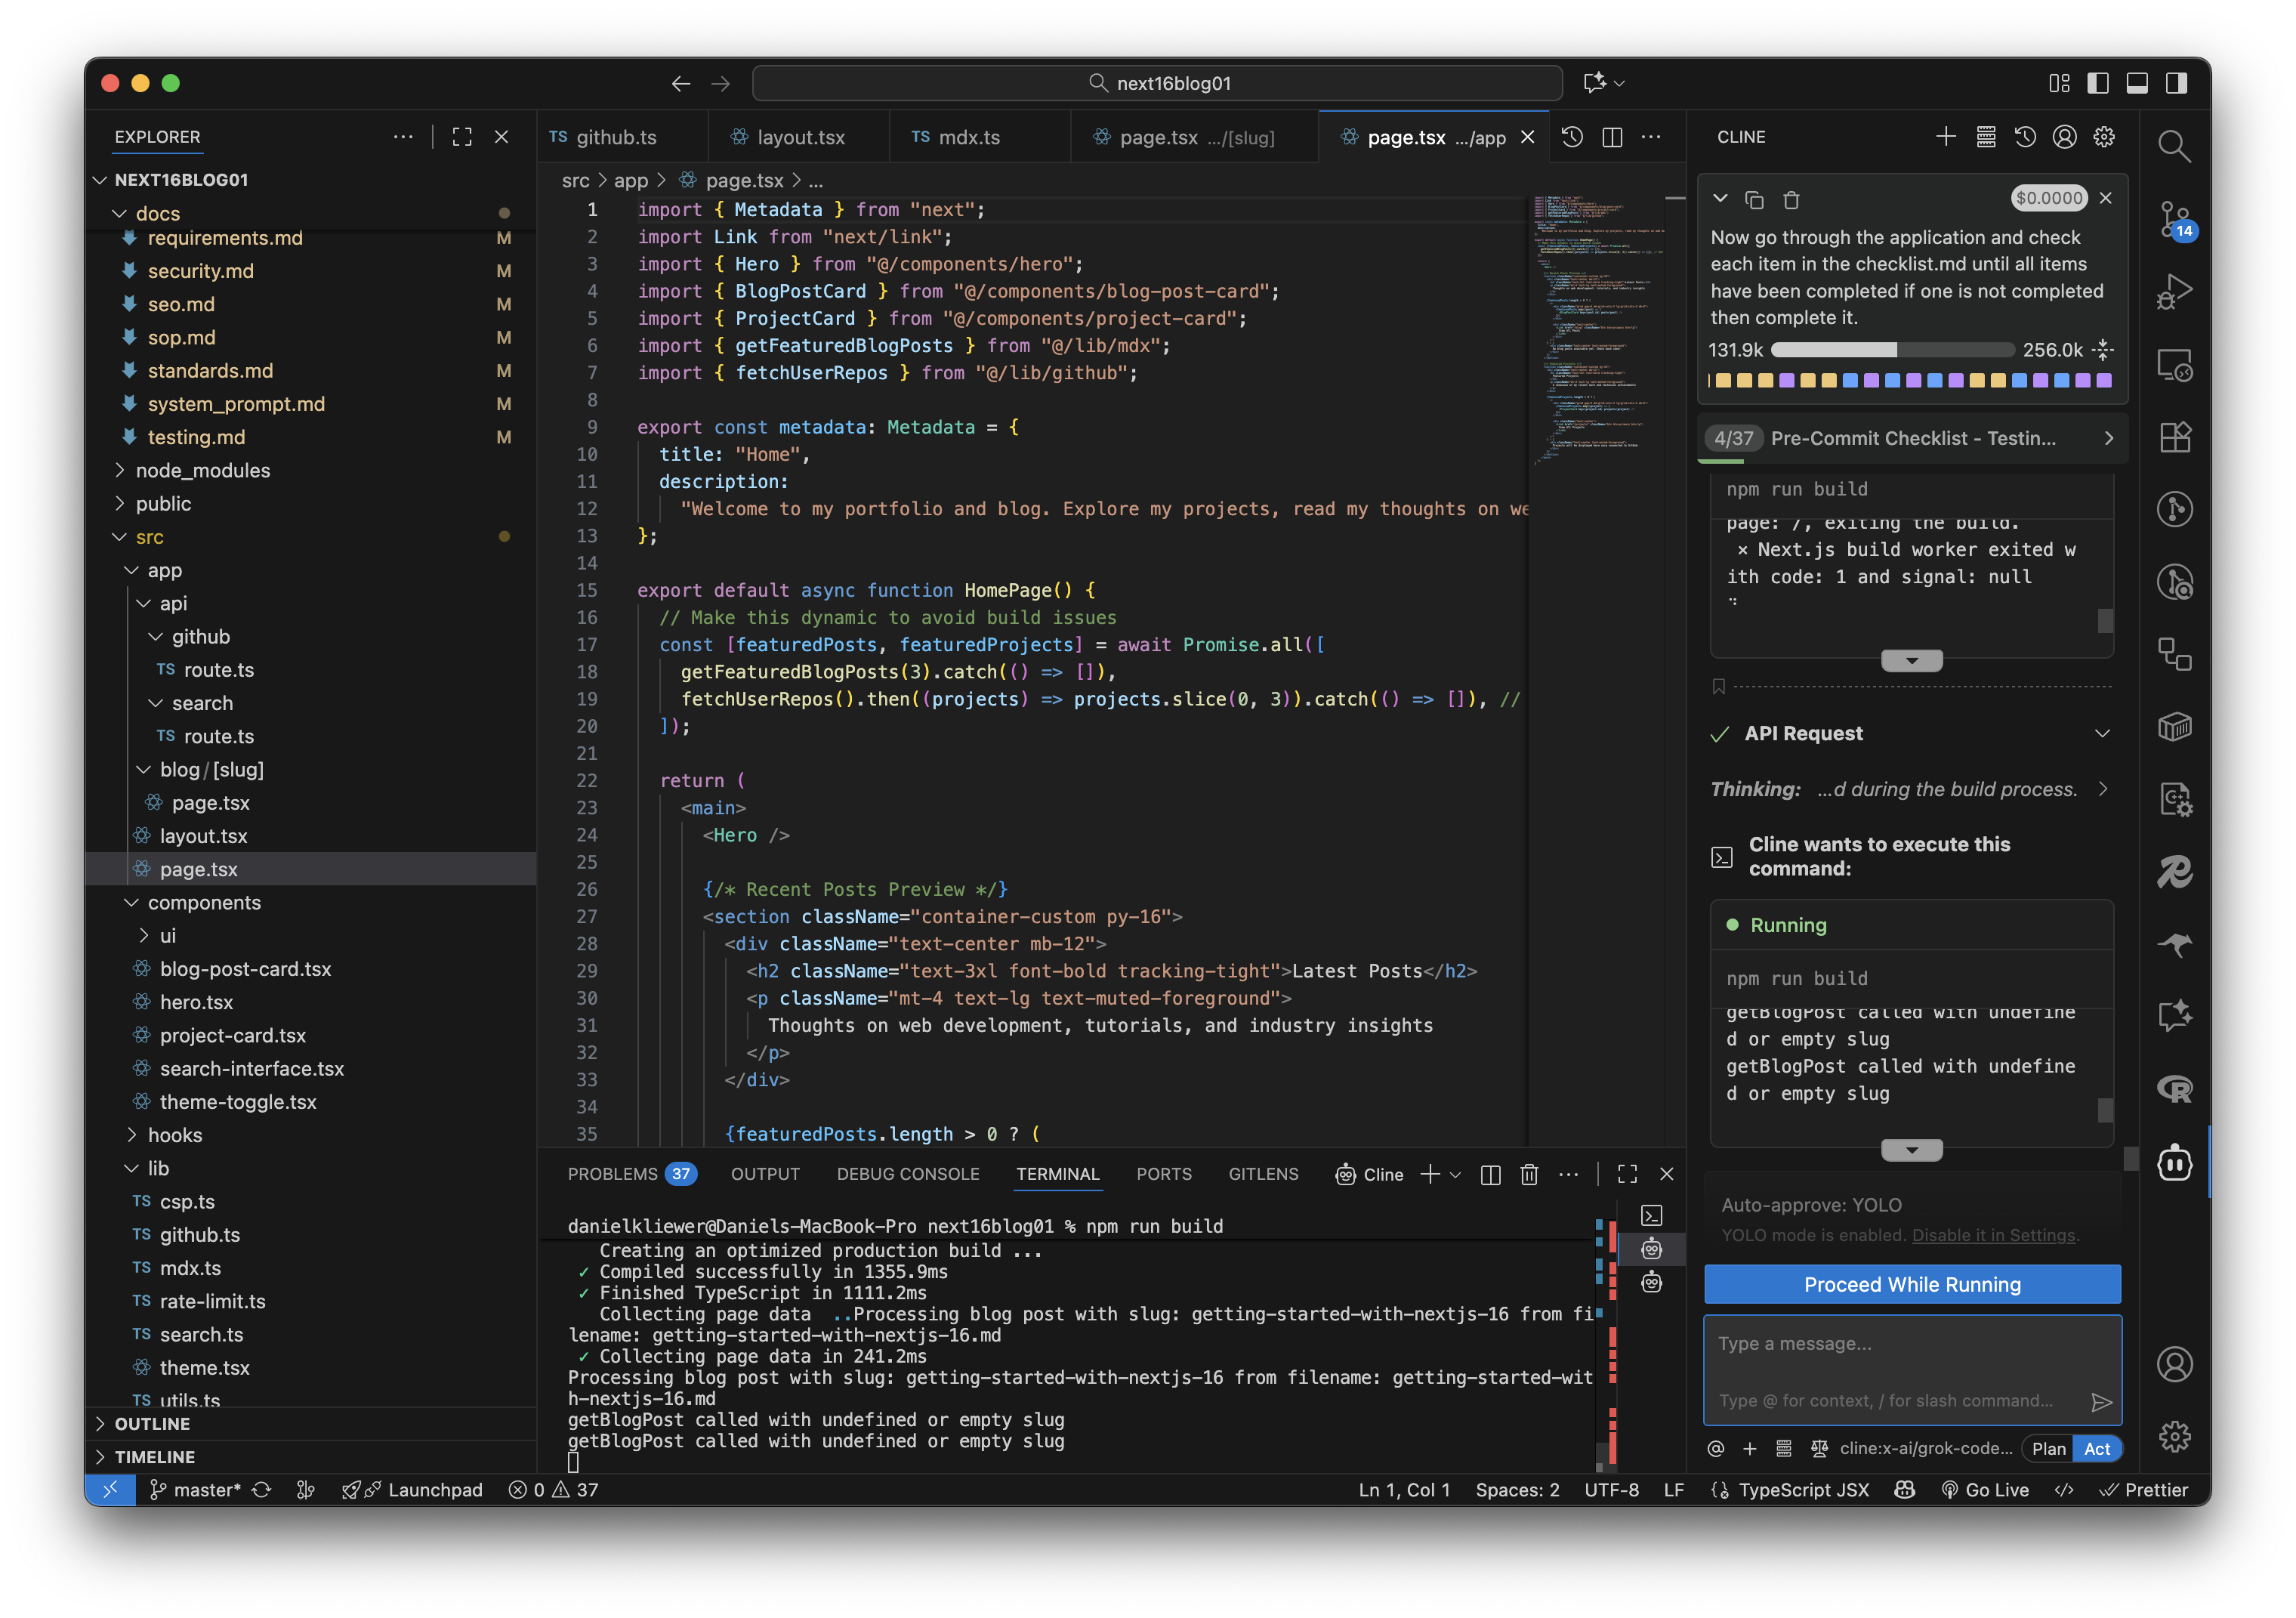Switch Cline to Plan mode

(2048, 1449)
